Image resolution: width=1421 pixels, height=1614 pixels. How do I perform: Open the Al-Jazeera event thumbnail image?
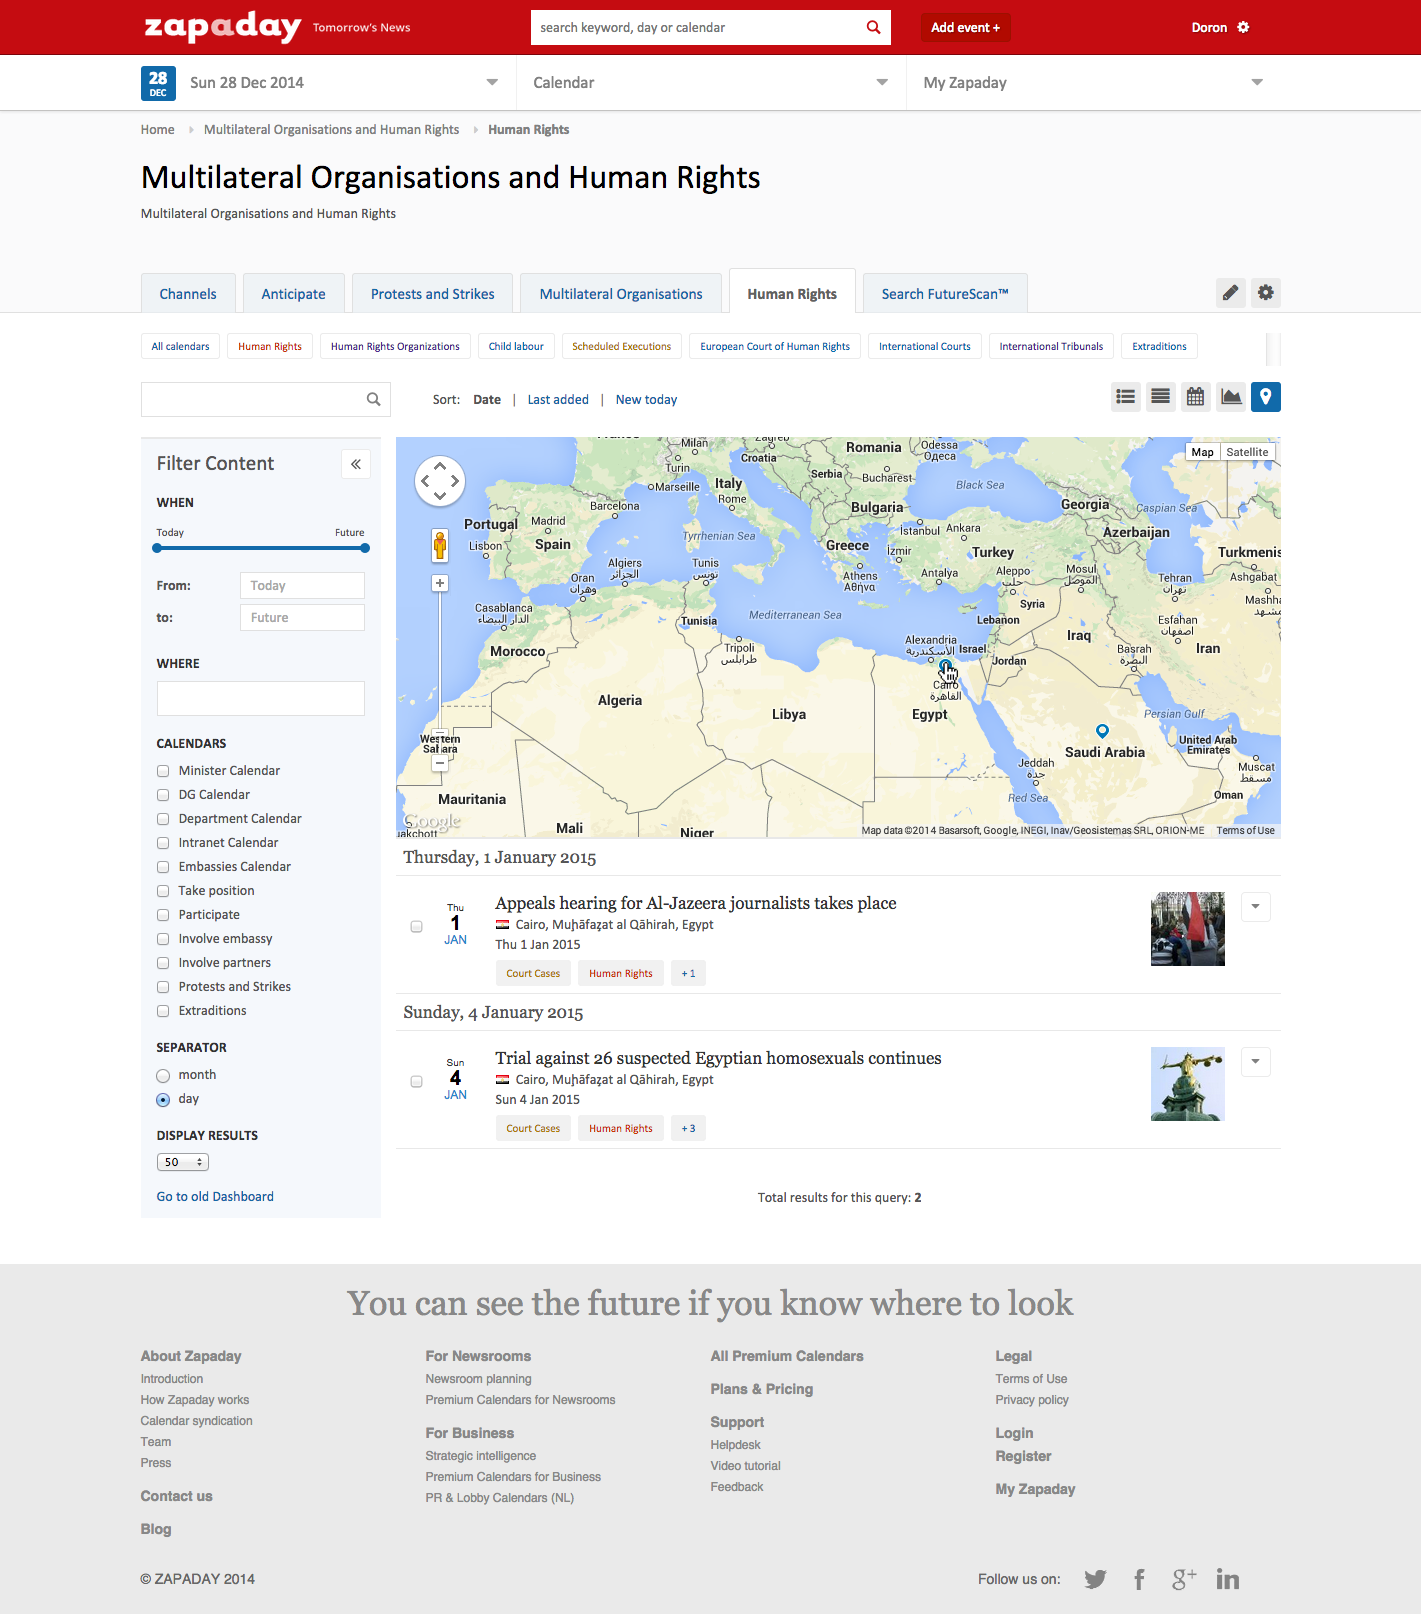pyautogui.click(x=1188, y=929)
